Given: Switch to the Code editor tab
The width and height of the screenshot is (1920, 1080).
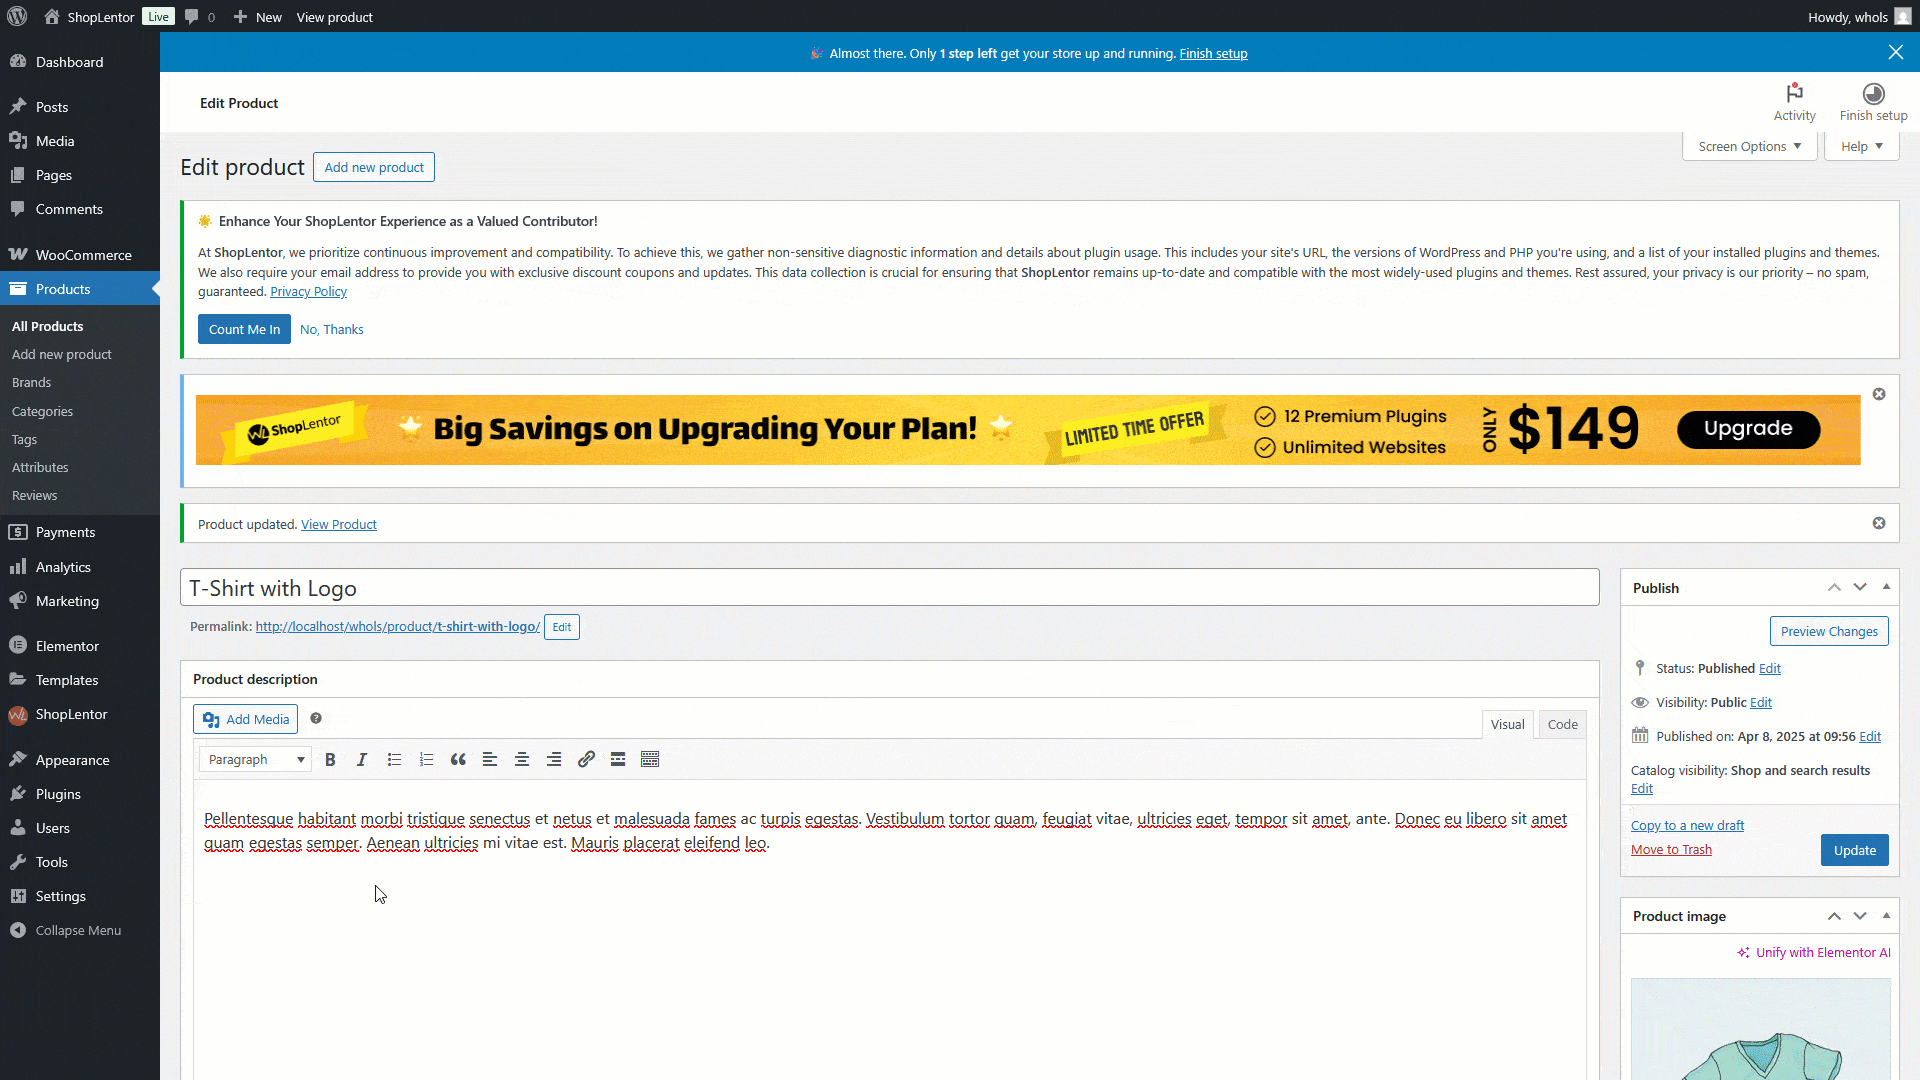Looking at the screenshot, I should coord(1562,725).
